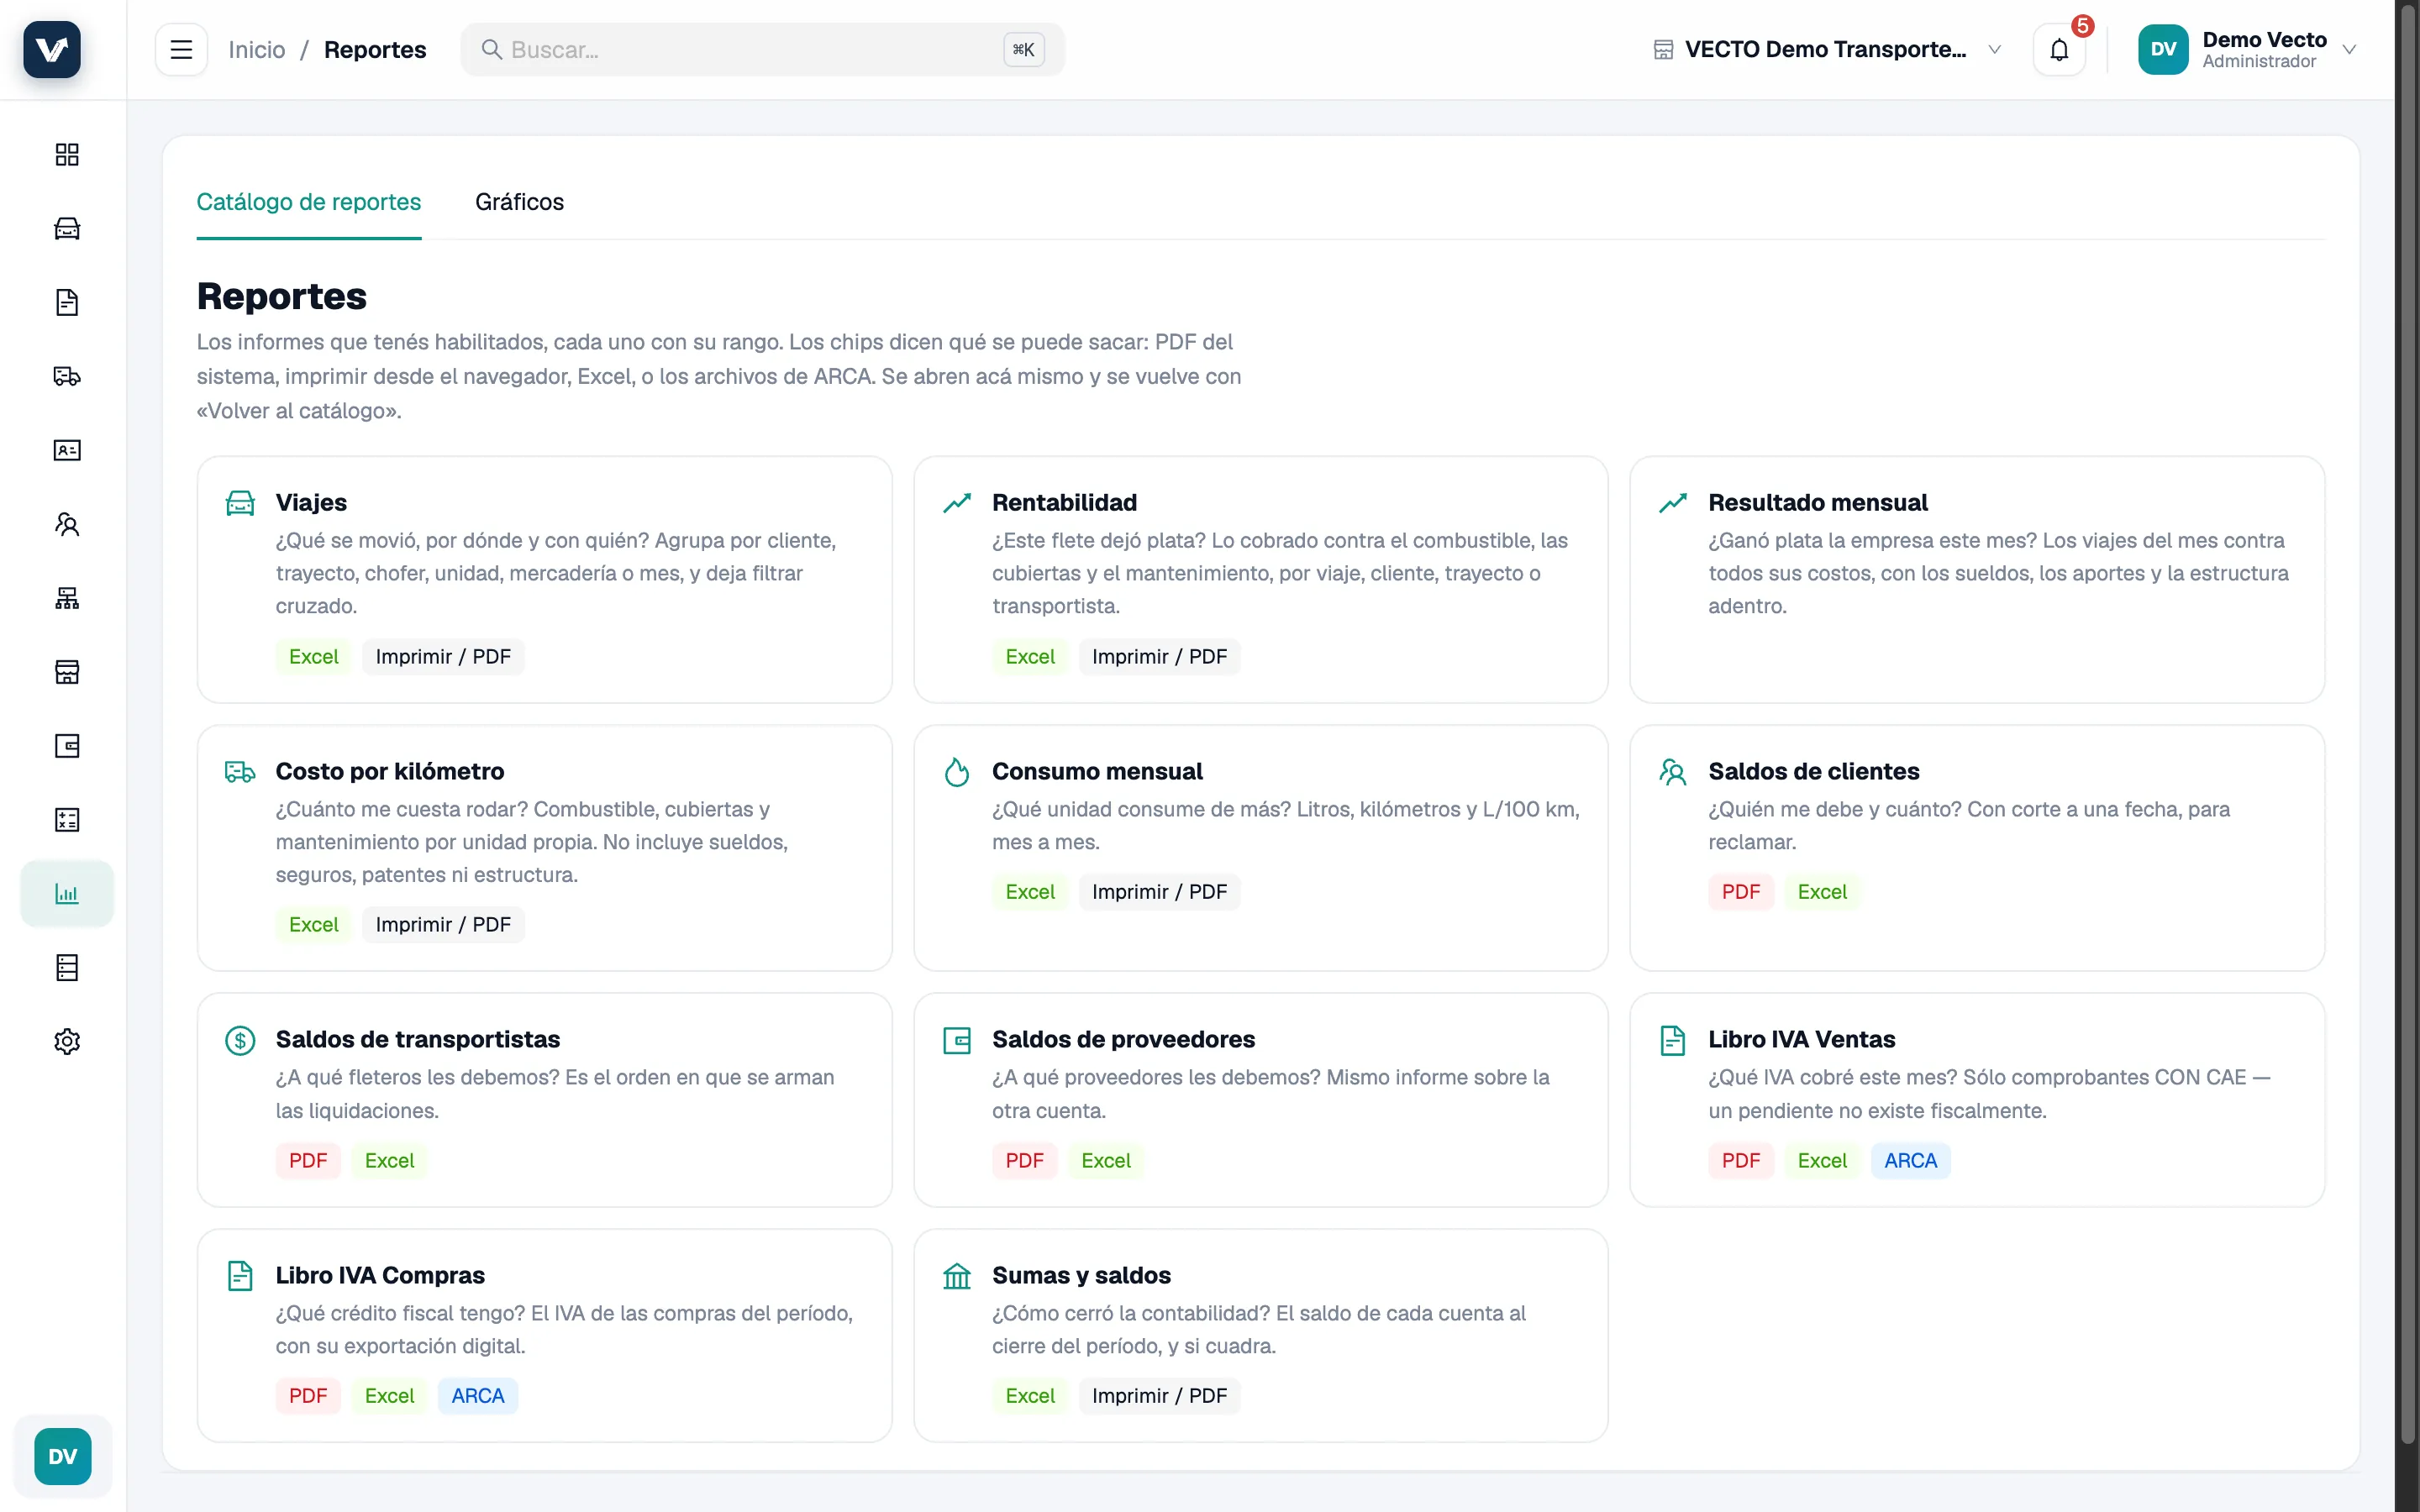Select the Catálogo de reportes tab
The image size is (2420, 1512).
point(309,202)
